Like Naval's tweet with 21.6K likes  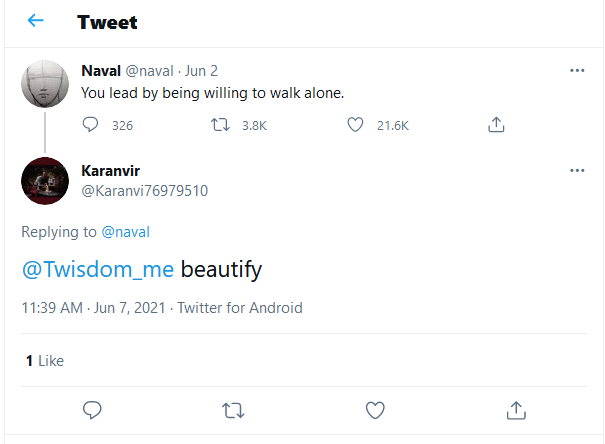(x=355, y=126)
